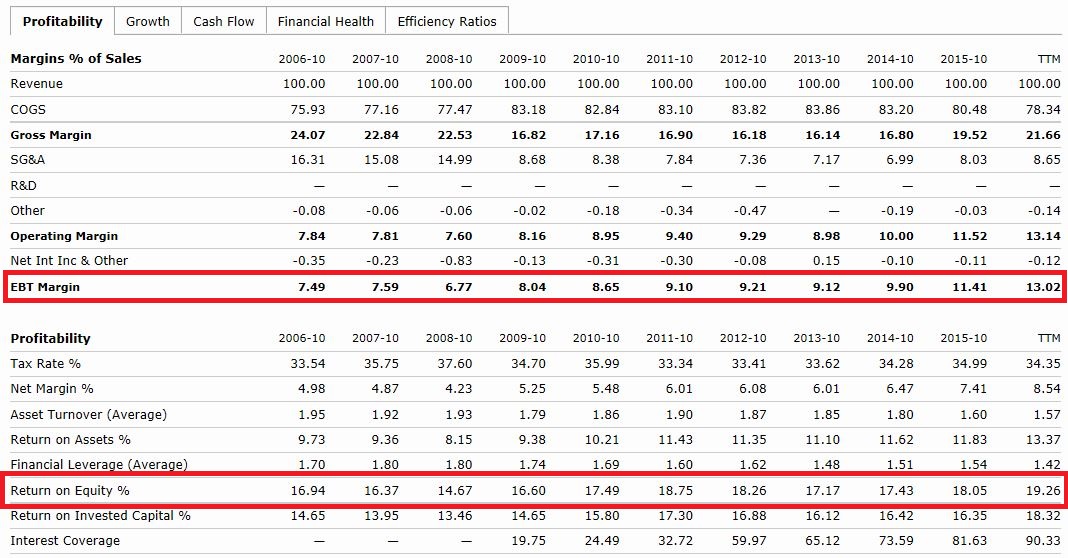1068x558 pixels.
Task: Click the Tax Rate % row label
Action: (45, 363)
